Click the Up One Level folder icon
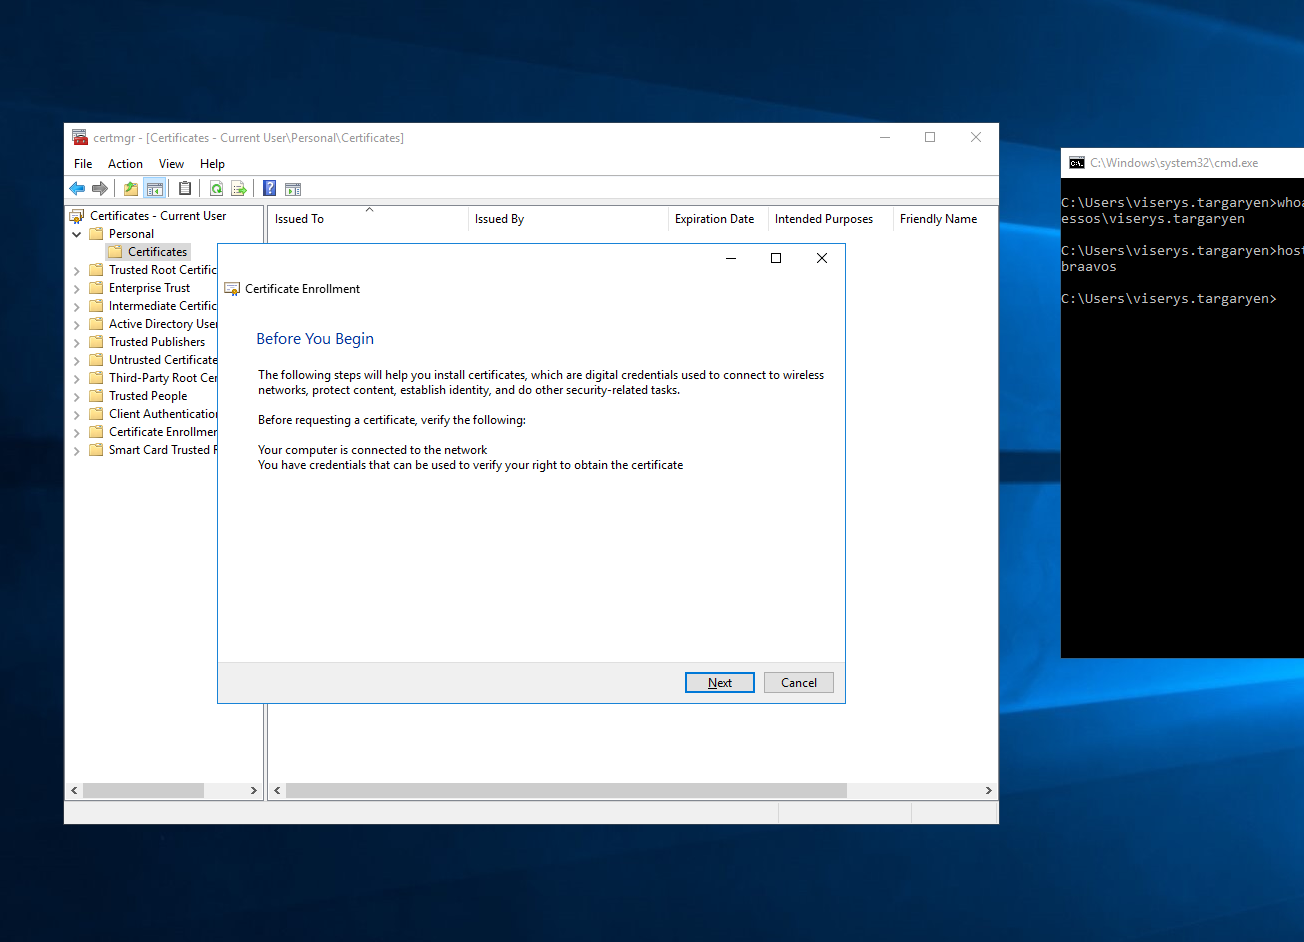The image size is (1304, 942). click(x=131, y=188)
